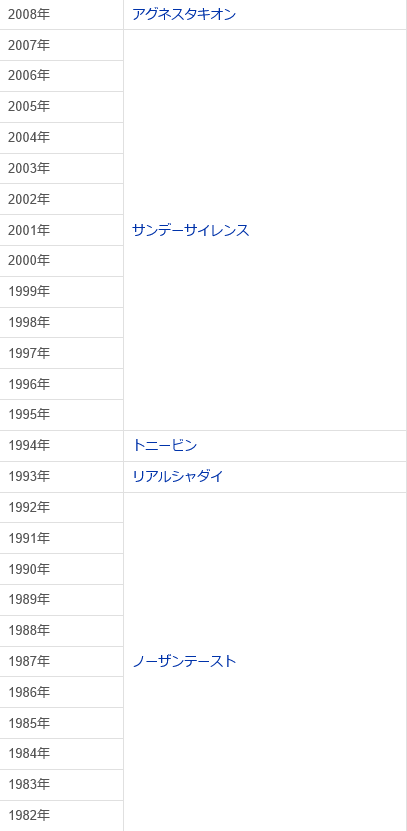
Task: Click the 2008年 table cell
Action: coord(61,14)
